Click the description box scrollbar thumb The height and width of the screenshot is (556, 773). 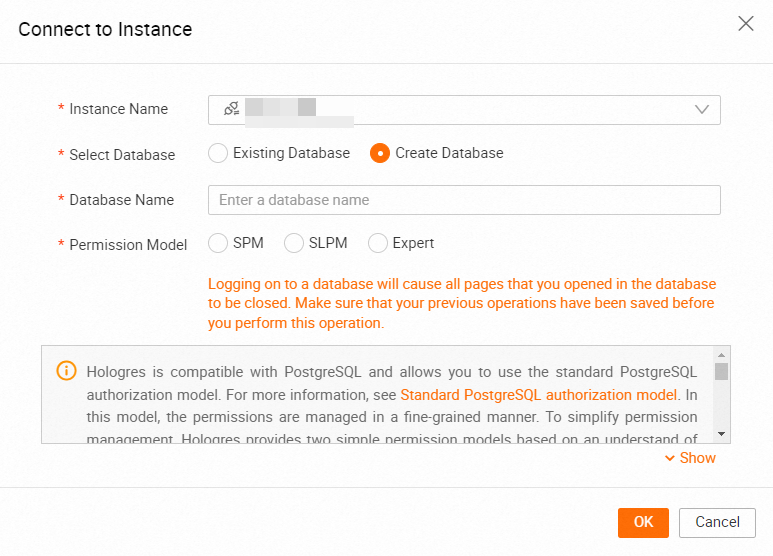721,372
